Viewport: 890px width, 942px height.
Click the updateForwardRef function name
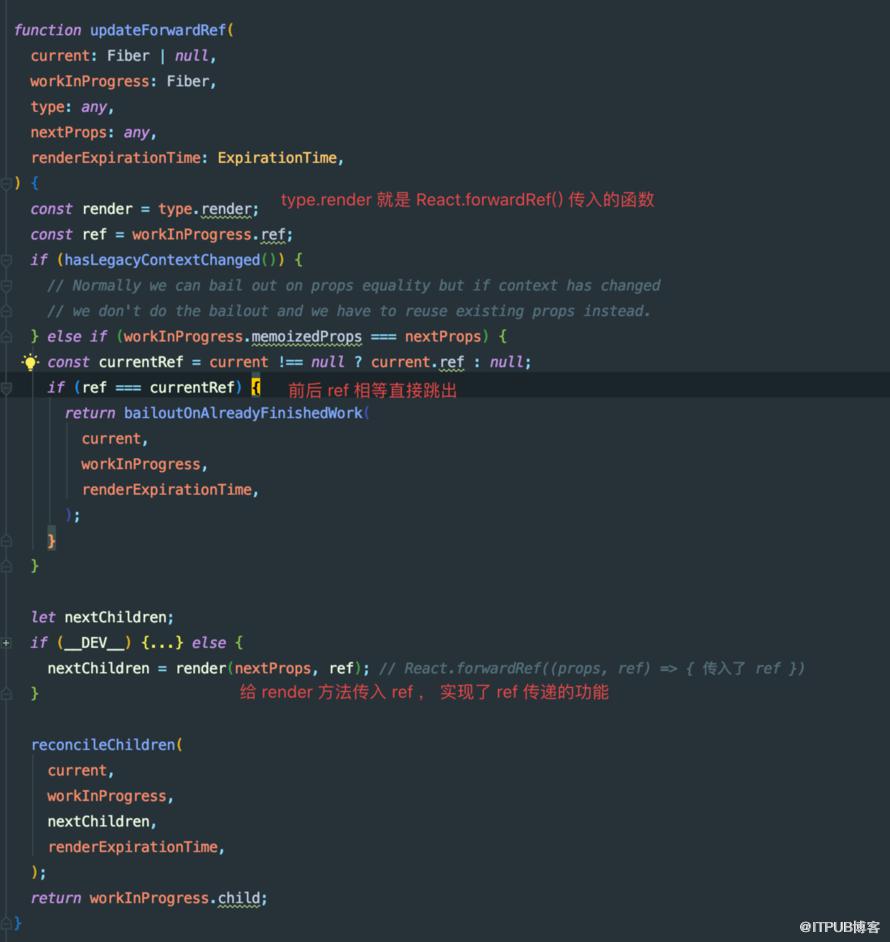158,30
